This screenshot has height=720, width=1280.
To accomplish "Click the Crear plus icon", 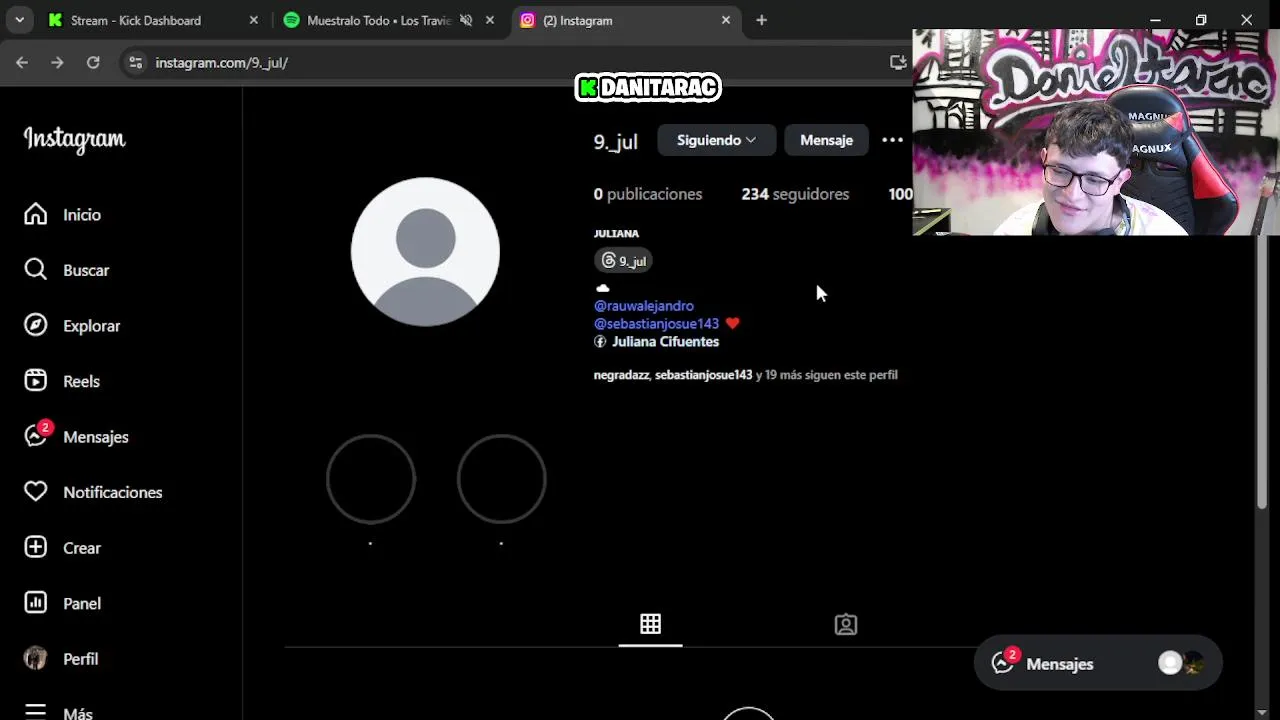I will [36, 547].
